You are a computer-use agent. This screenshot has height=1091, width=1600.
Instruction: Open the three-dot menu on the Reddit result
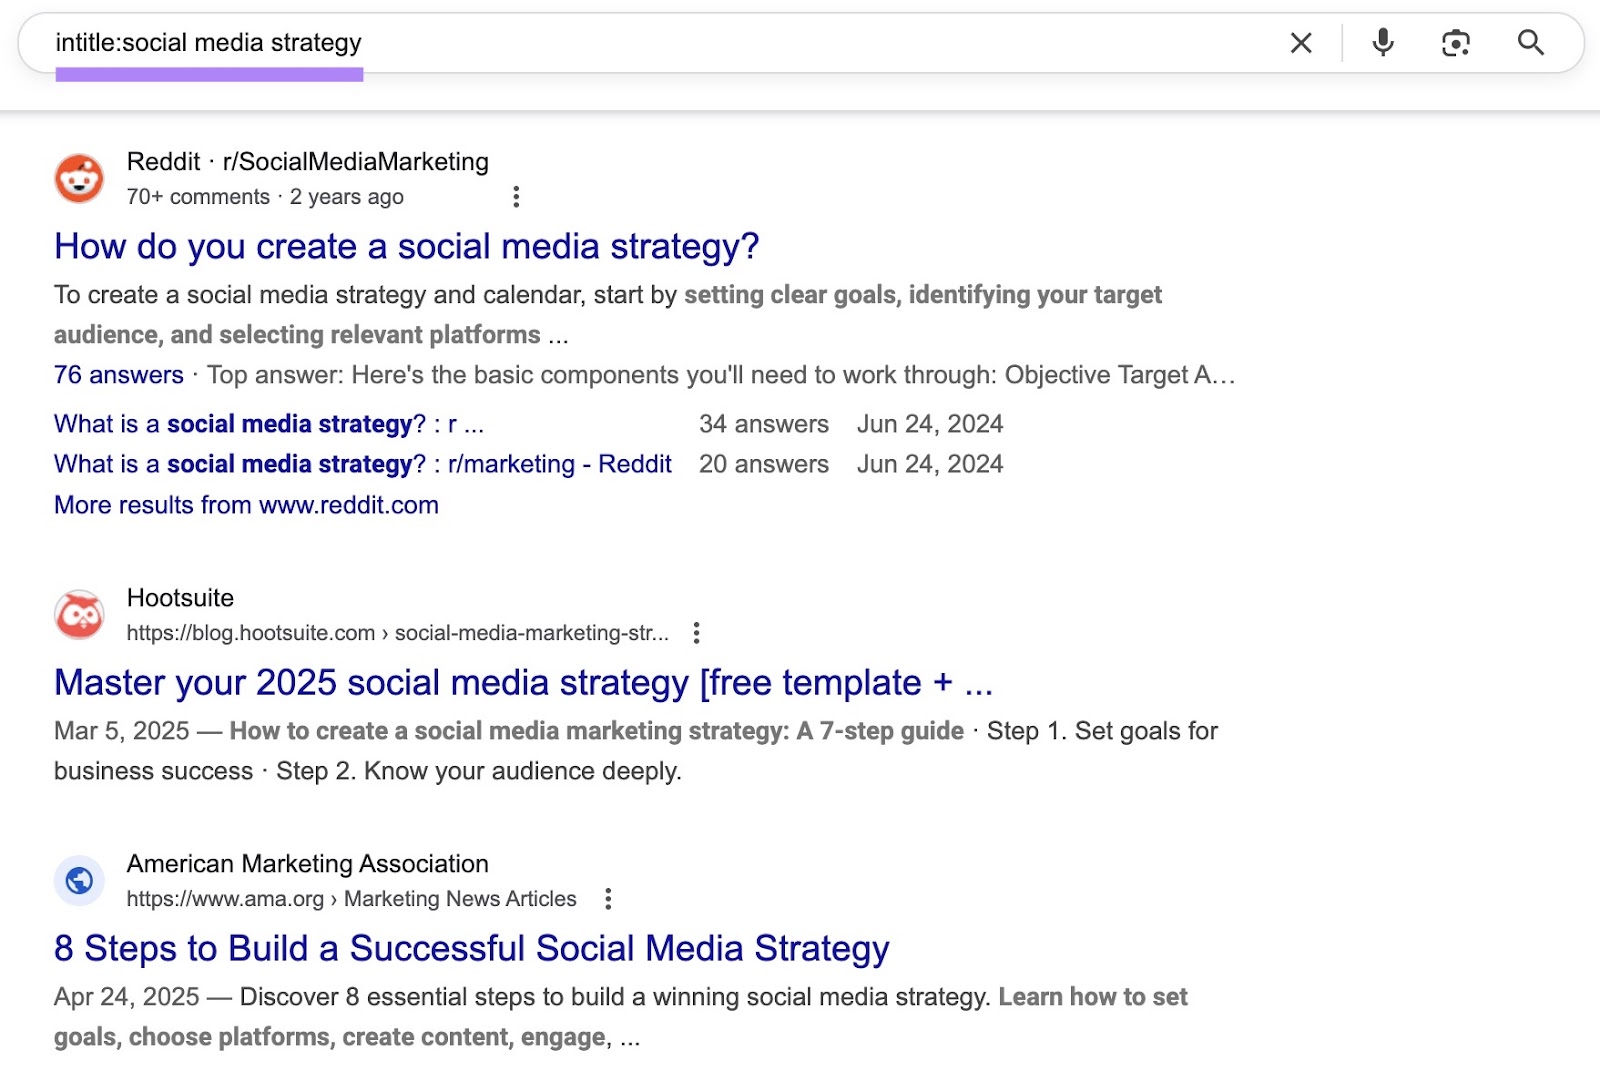tap(516, 197)
